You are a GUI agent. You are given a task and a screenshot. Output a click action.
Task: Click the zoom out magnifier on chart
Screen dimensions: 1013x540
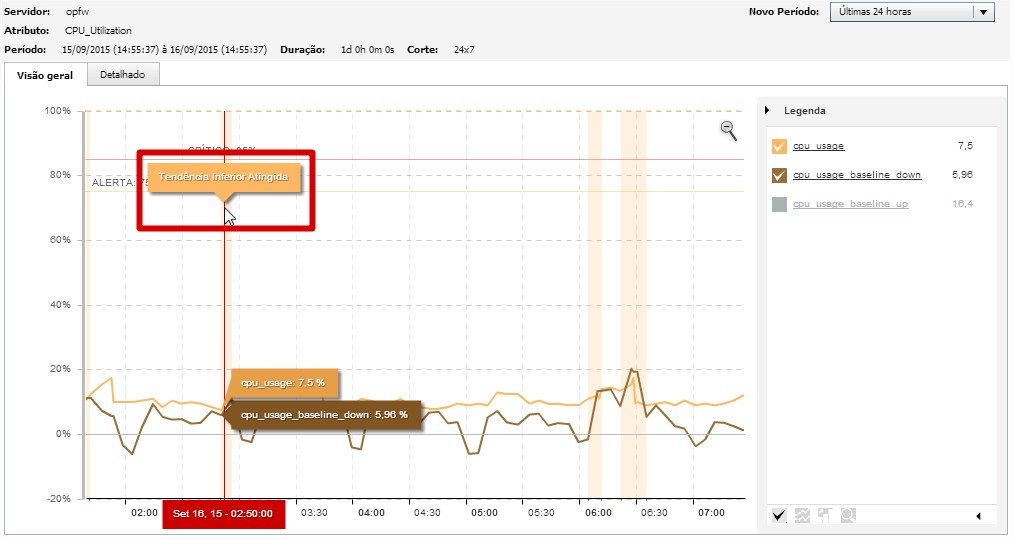(728, 130)
